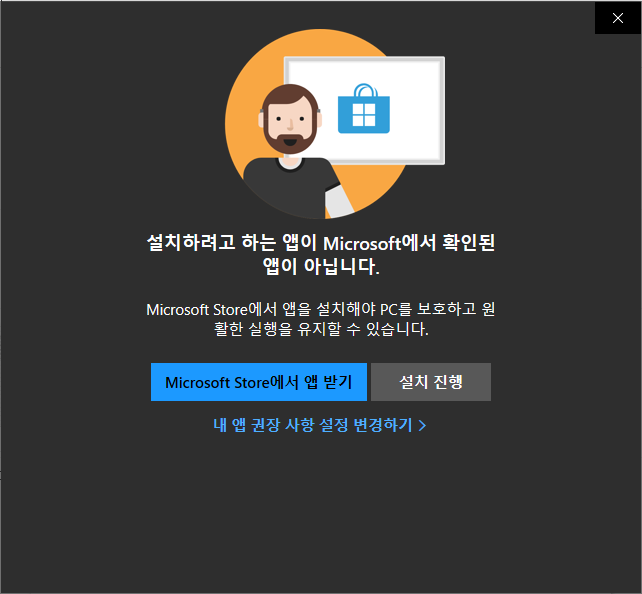The image size is (642, 594).
Task: Click the text 'Microsoft Store에서 앱을 설치해야 PC를 보호하고'
Action: 312,309
